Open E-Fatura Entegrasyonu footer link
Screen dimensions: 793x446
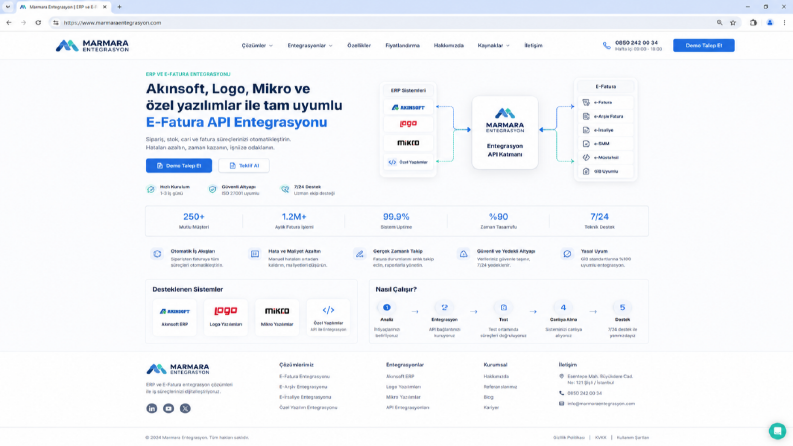tap(304, 377)
